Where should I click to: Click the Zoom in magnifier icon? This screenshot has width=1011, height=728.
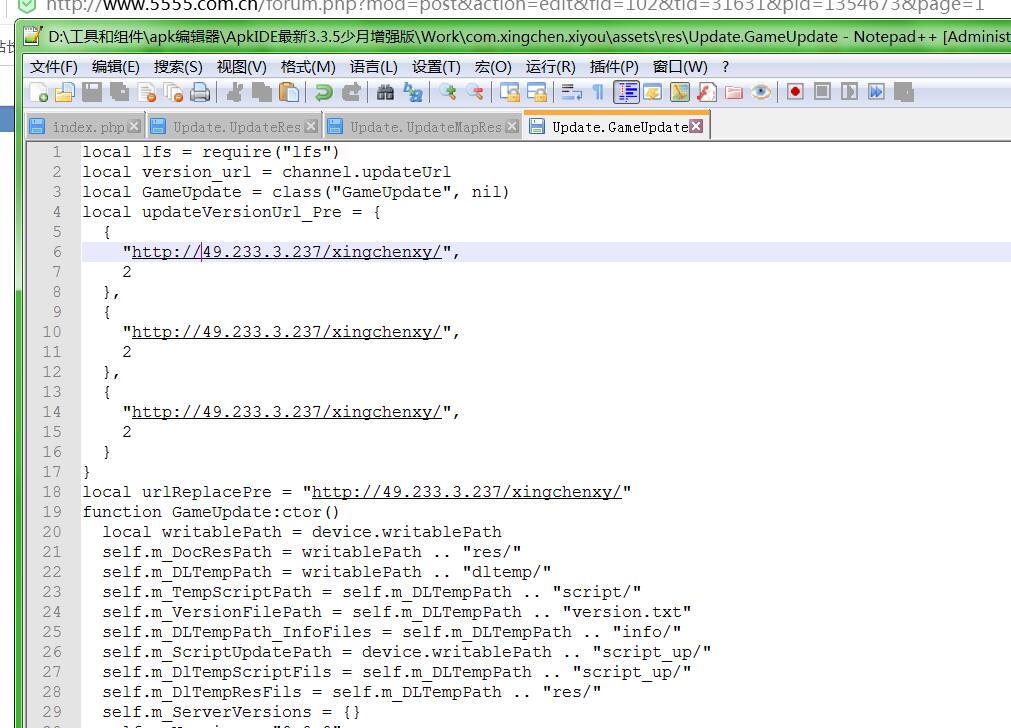[447, 93]
